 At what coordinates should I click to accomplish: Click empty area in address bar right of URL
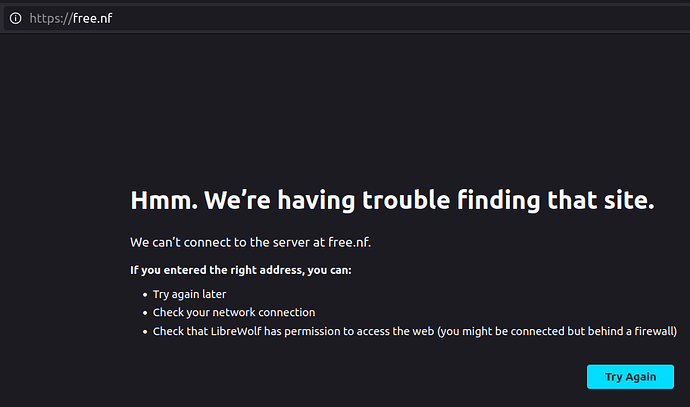point(396,18)
